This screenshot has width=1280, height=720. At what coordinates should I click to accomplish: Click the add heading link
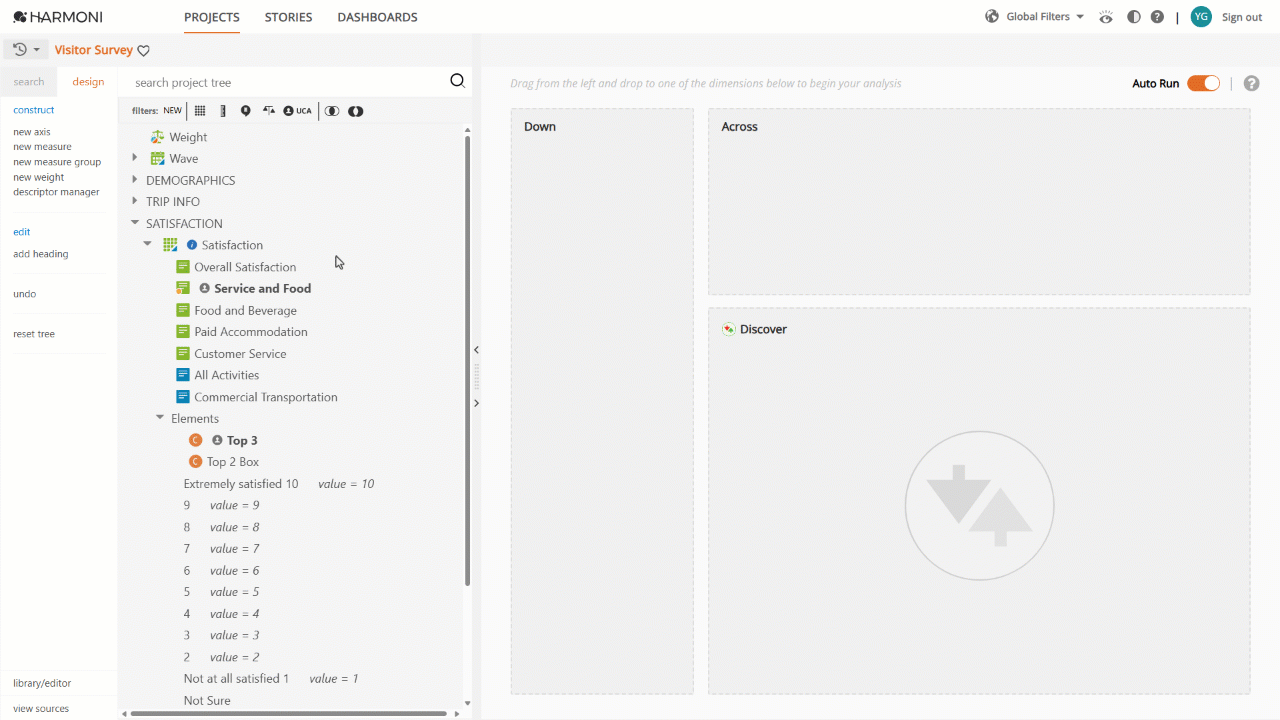click(x=41, y=254)
